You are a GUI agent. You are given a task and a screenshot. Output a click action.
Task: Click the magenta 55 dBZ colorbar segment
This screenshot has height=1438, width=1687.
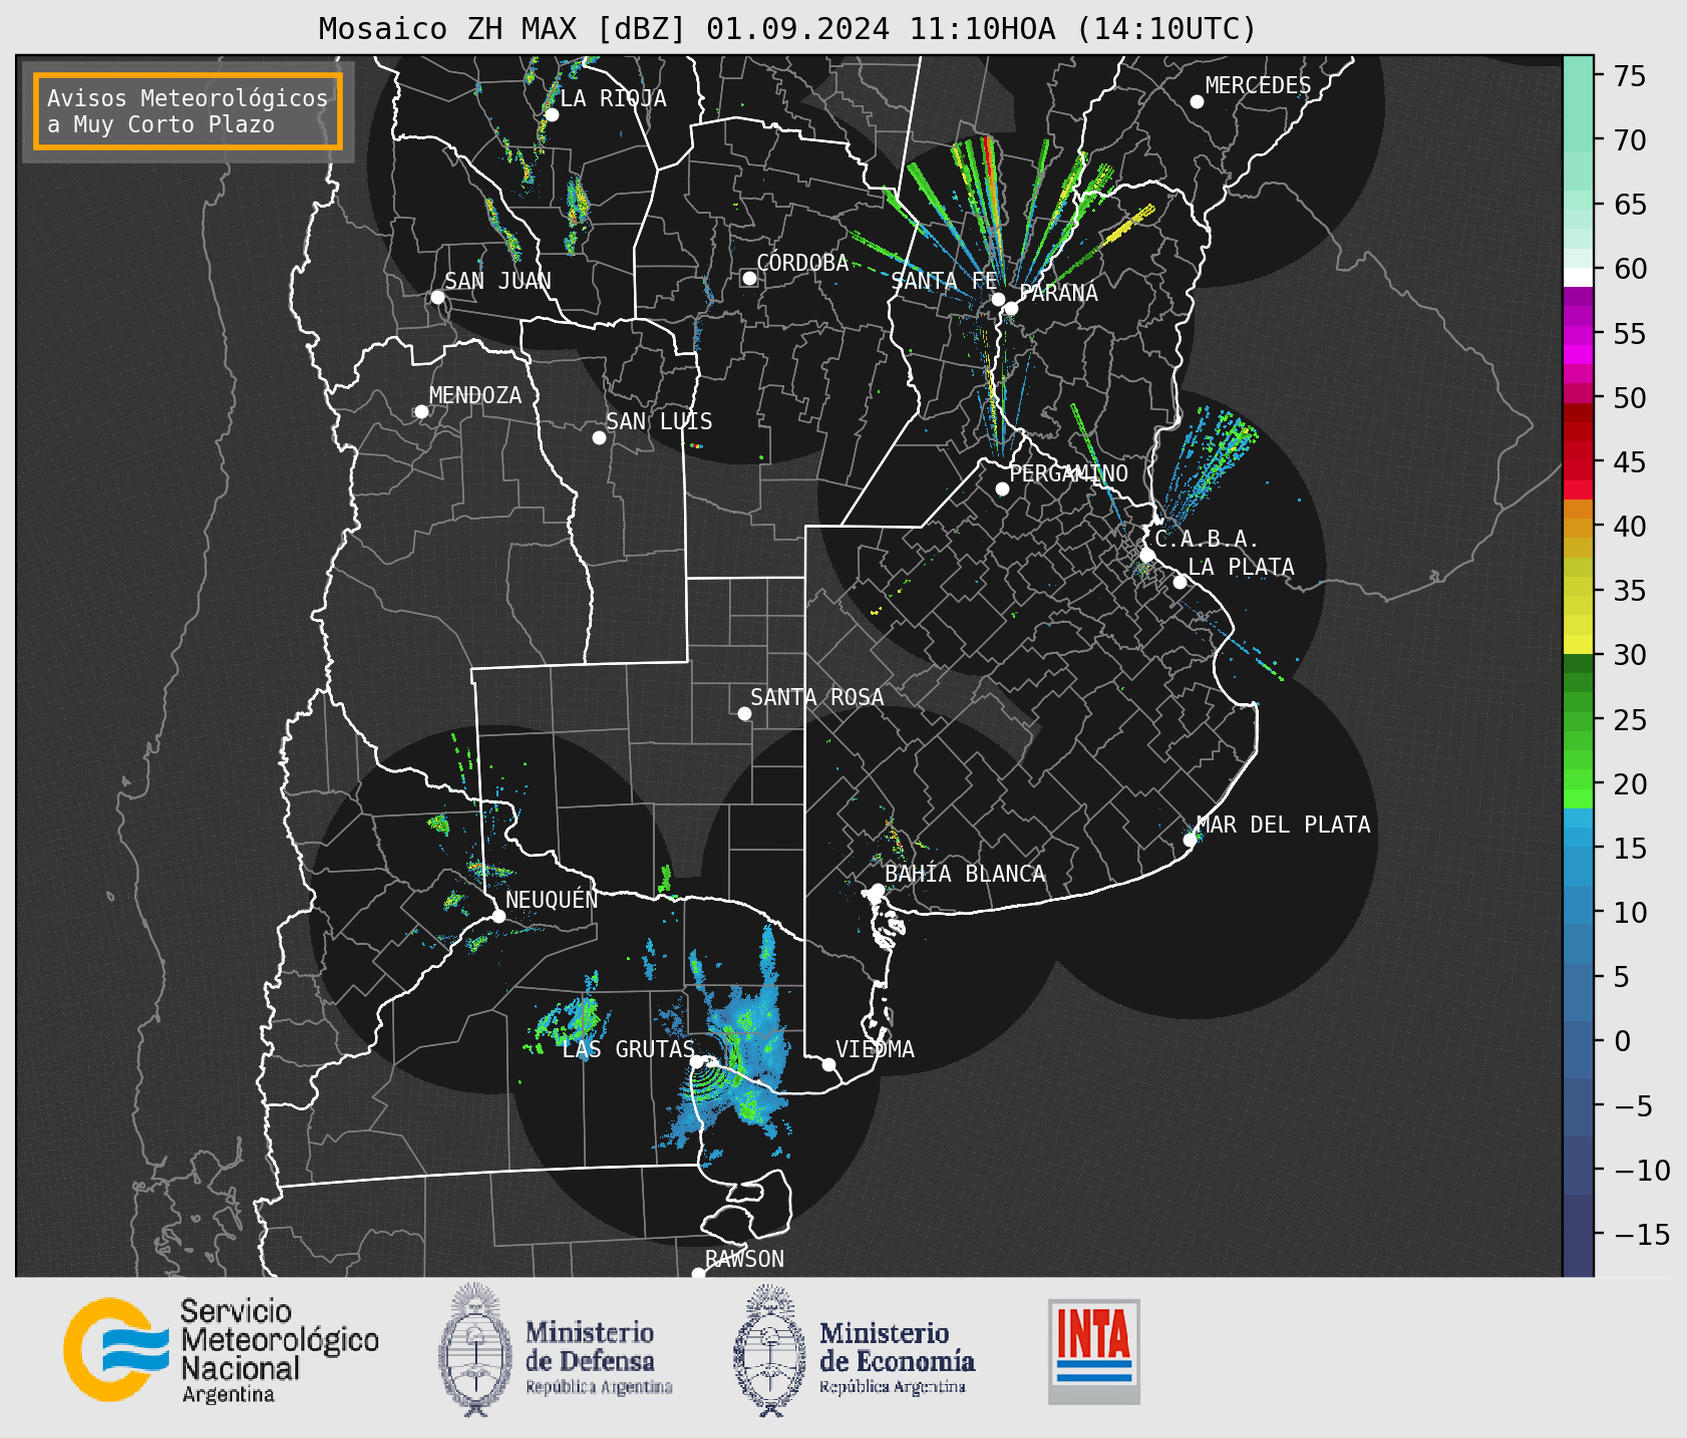(x=1578, y=334)
